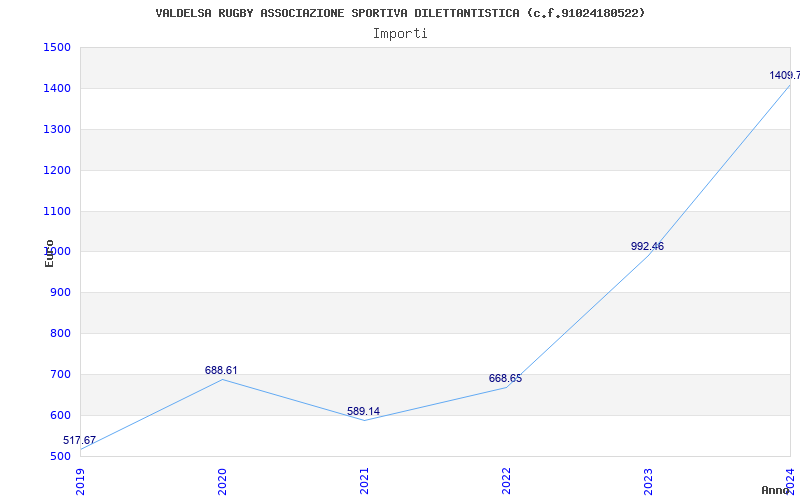The image size is (800, 500).
Task: Click the 2024 x-axis label
Action: click(790, 481)
